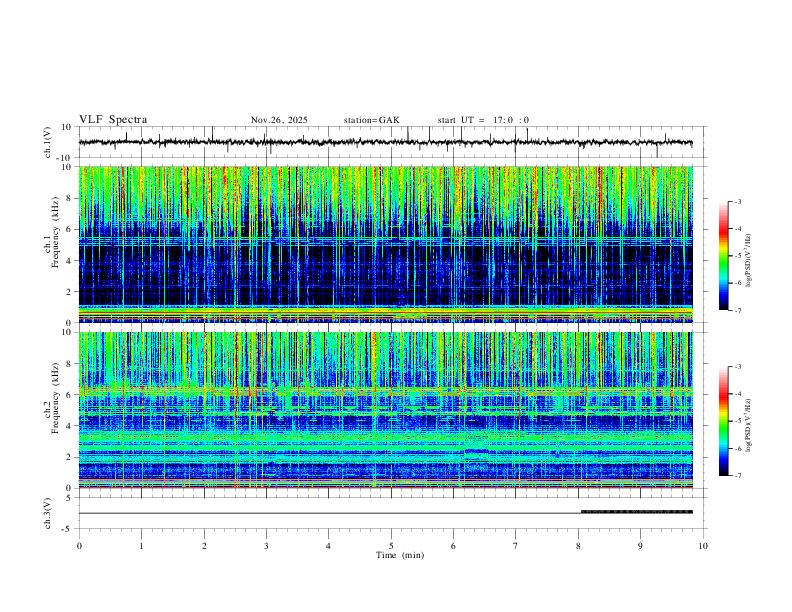This screenshot has height=612, width=792.
Task: Click the ch.1 spectrogram panel
Action: (x=386, y=244)
